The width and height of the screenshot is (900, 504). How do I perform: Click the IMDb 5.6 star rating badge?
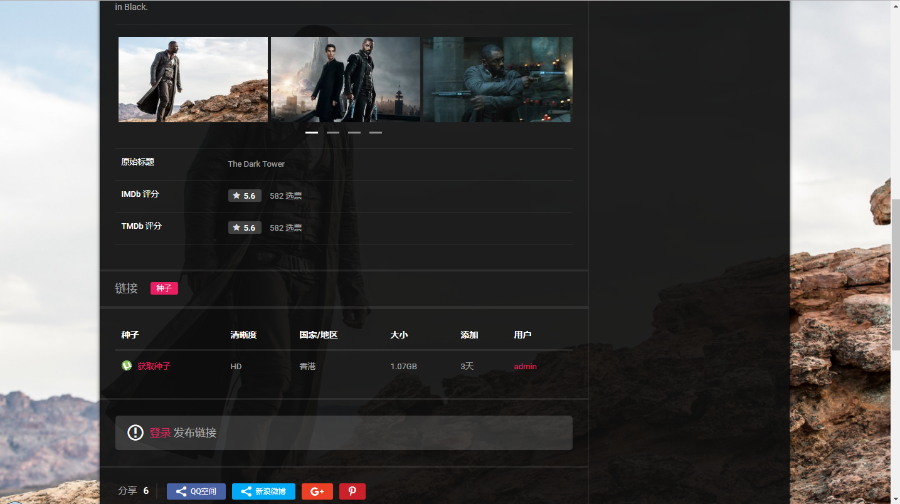pyautogui.click(x=245, y=196)
